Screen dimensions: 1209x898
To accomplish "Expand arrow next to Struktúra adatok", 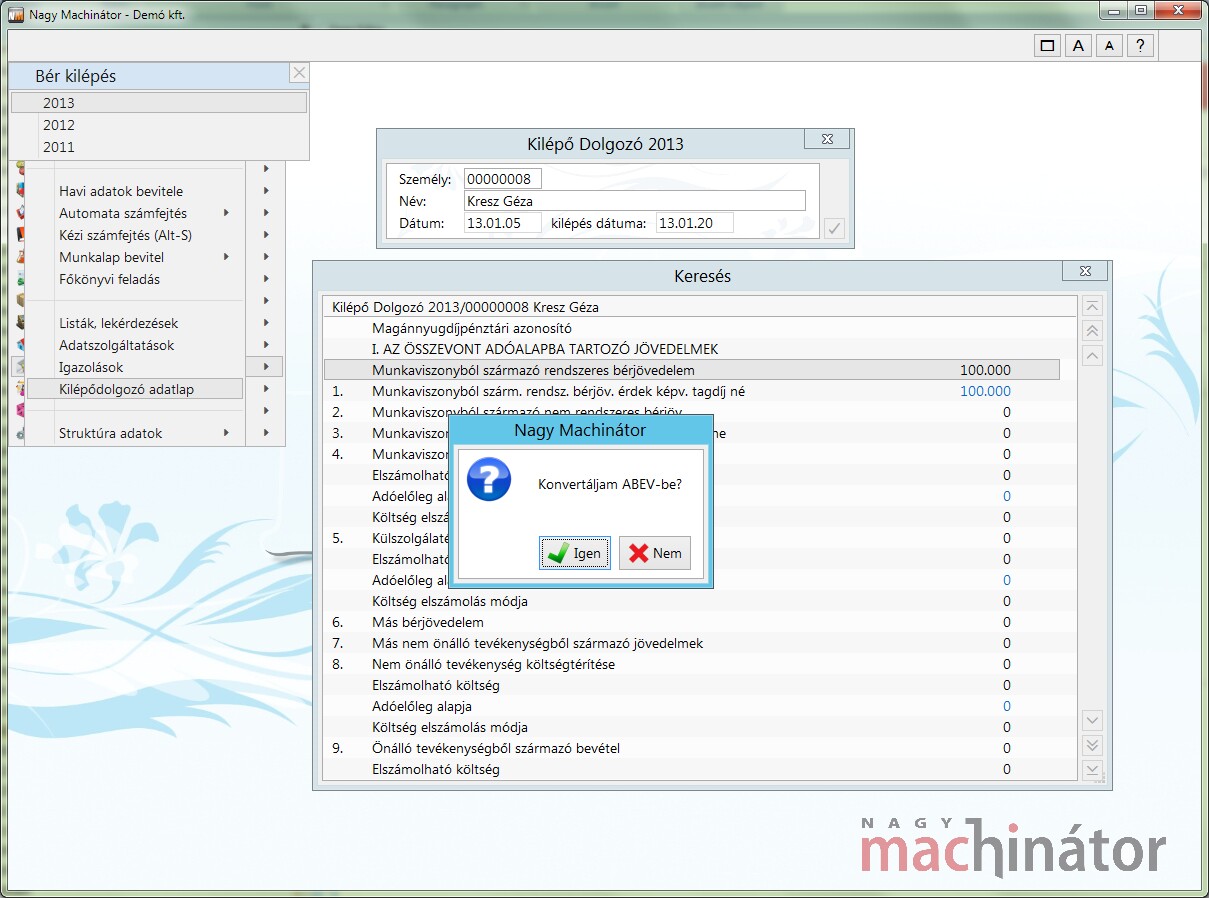I will [227, 433].
